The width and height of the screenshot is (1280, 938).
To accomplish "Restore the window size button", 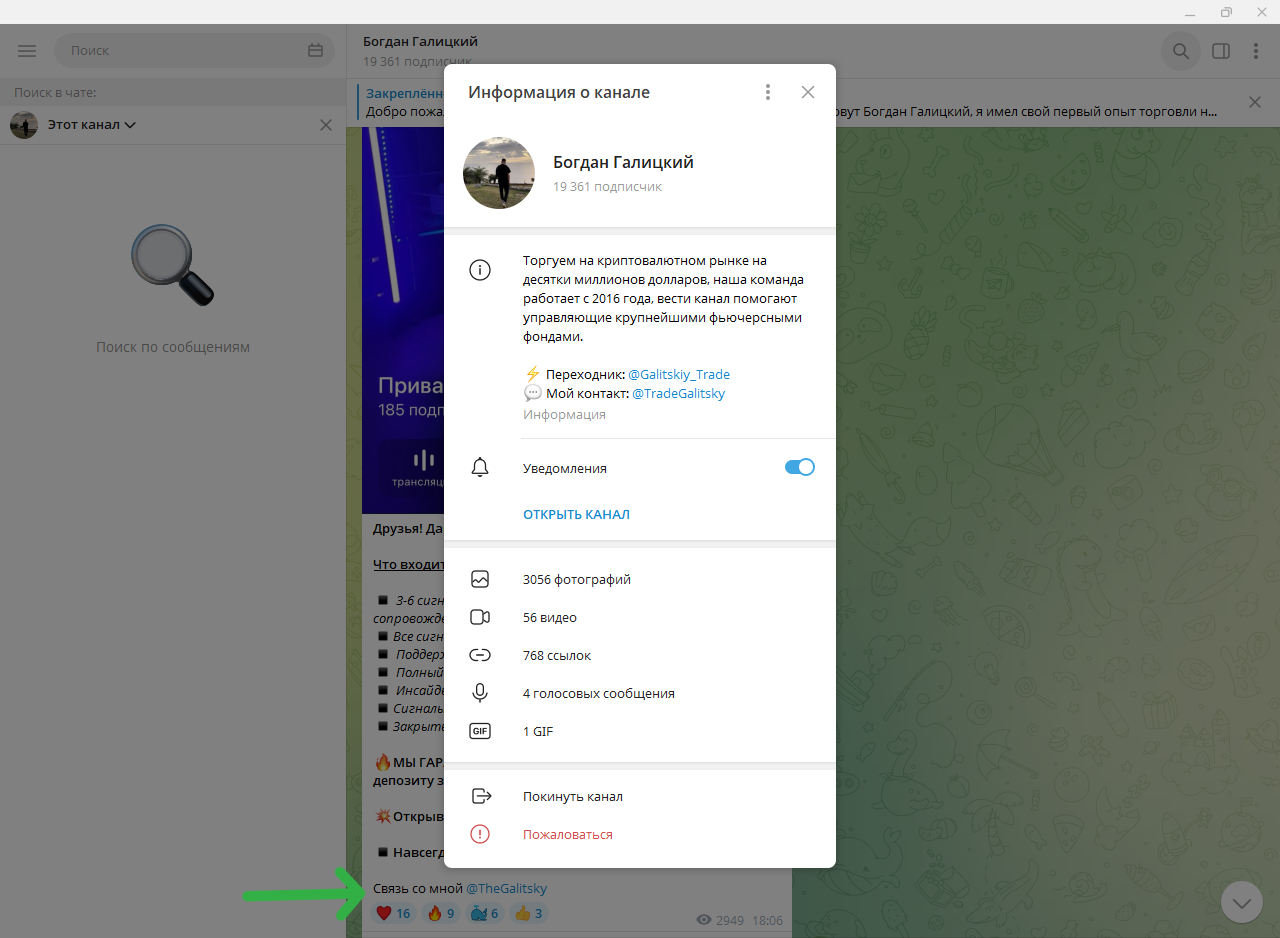I will pos(1226,12).
